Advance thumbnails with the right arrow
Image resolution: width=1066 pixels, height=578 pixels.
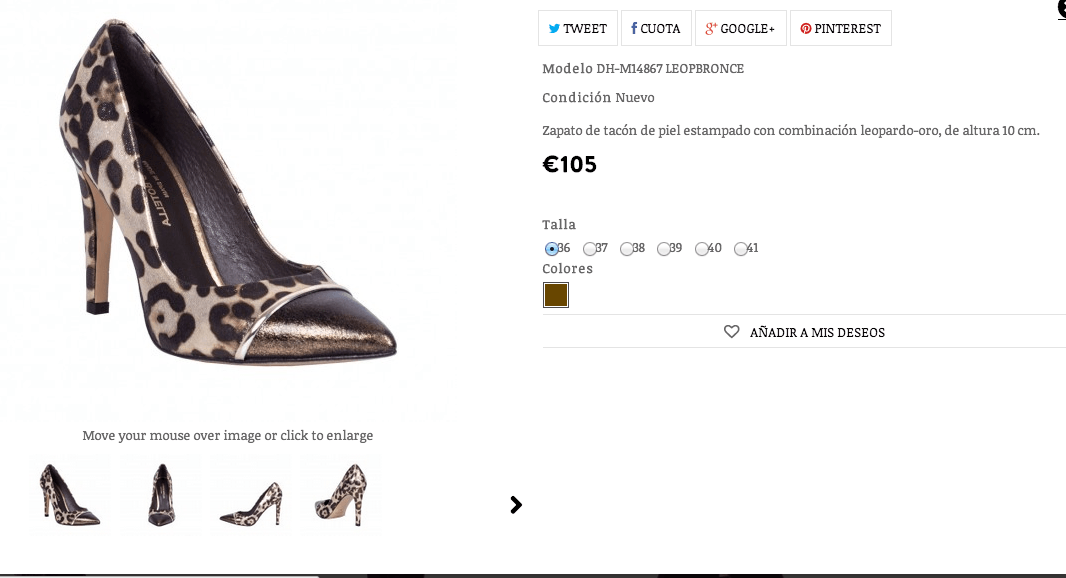point(516,505)
